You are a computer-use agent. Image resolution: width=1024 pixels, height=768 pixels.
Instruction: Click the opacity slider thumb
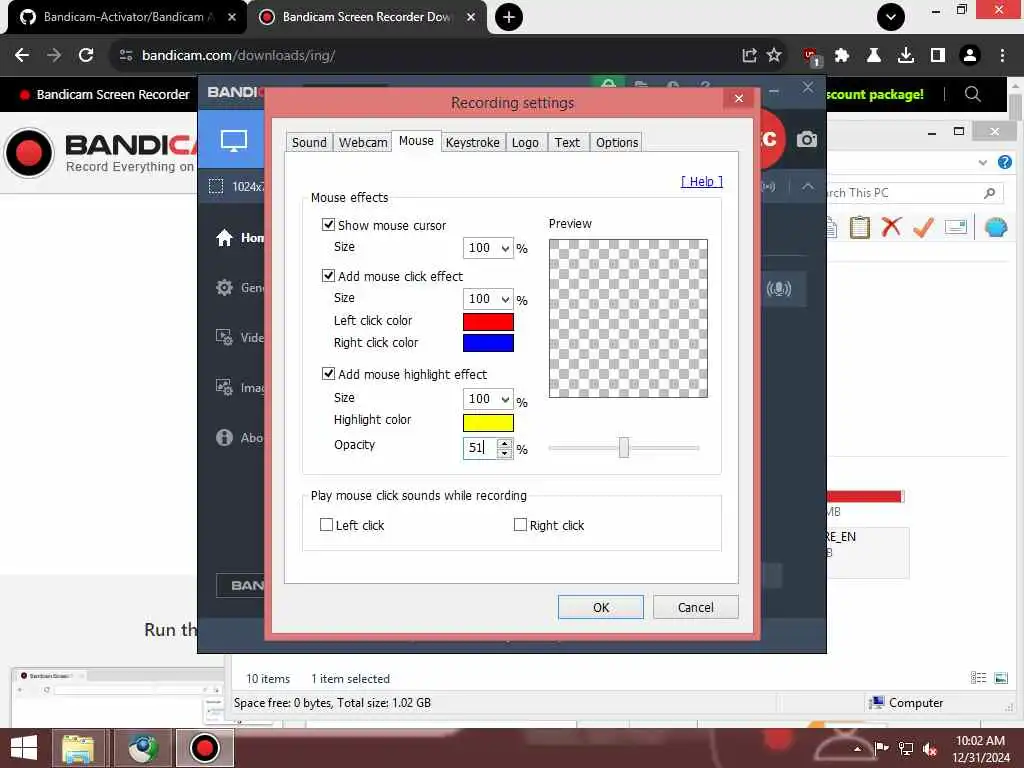click(x=624, y=447)
